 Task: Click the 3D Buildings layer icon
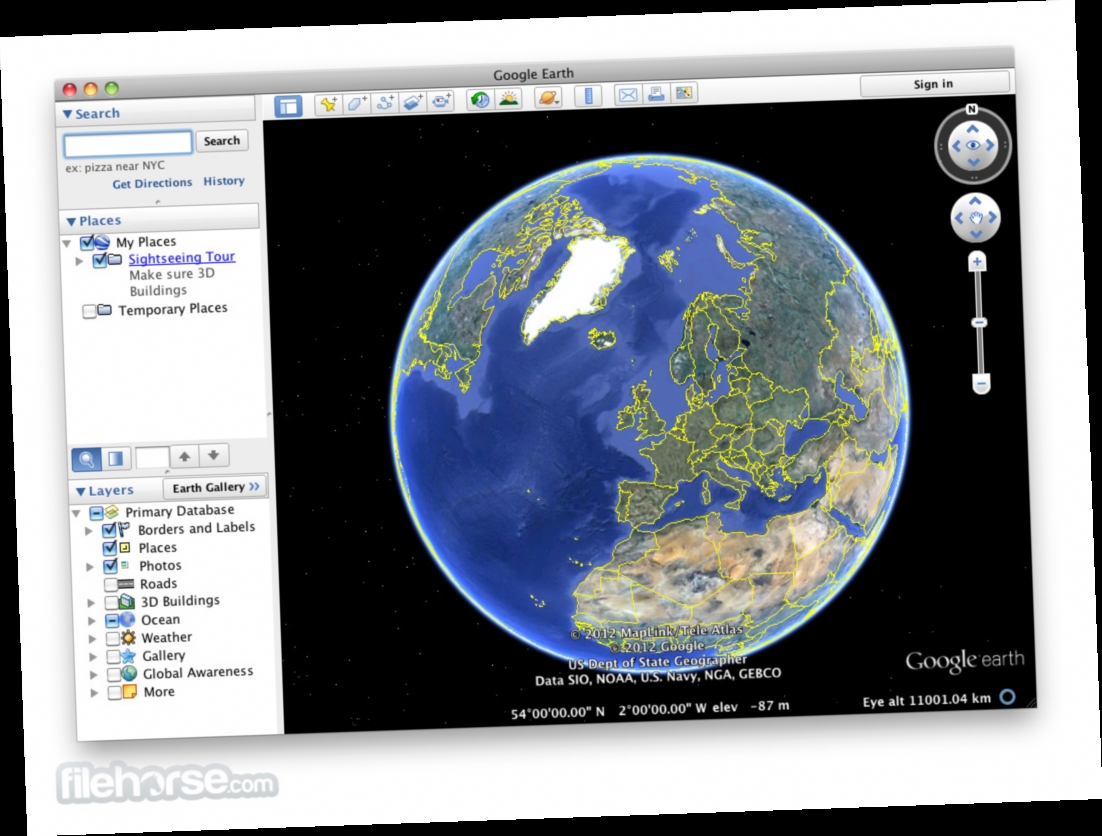coord(127,602)
